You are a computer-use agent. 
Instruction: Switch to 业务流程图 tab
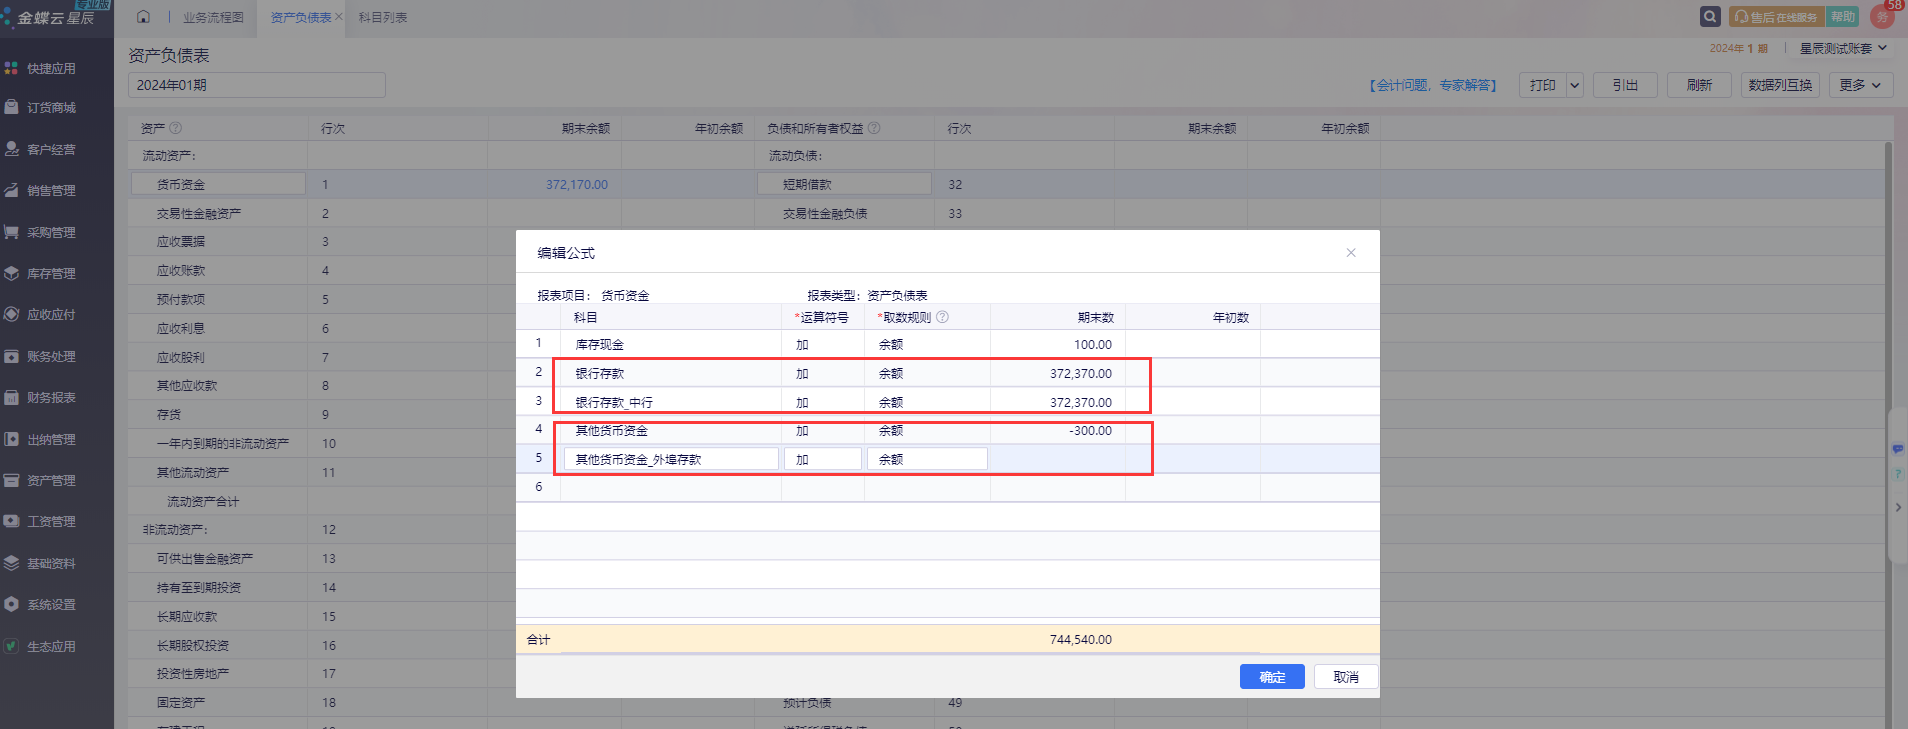pos(213,17)
